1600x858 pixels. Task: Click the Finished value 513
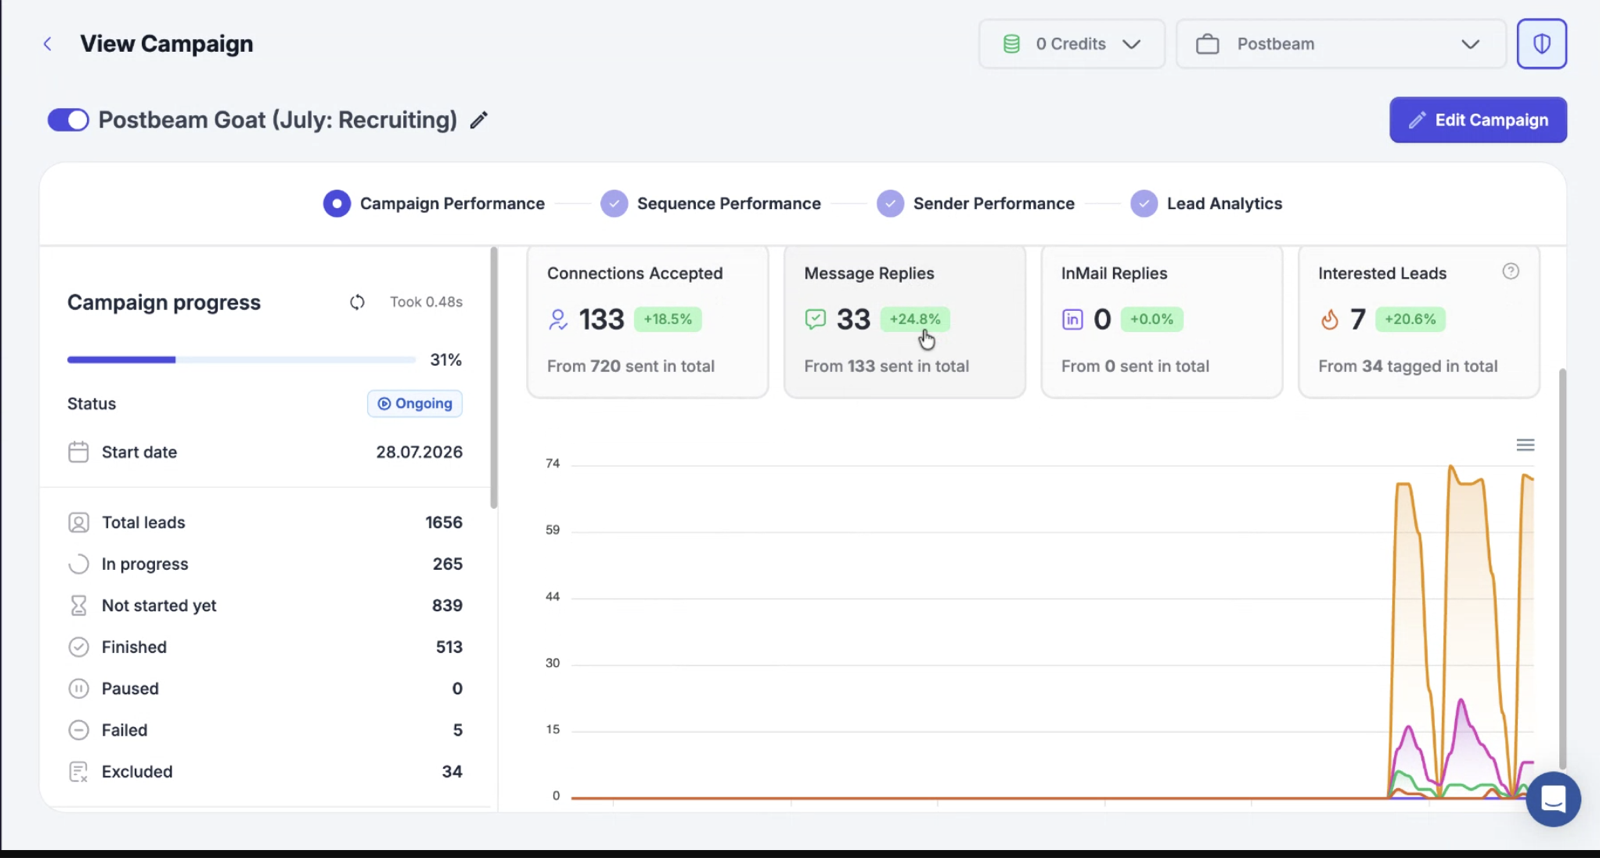point(449,647)
